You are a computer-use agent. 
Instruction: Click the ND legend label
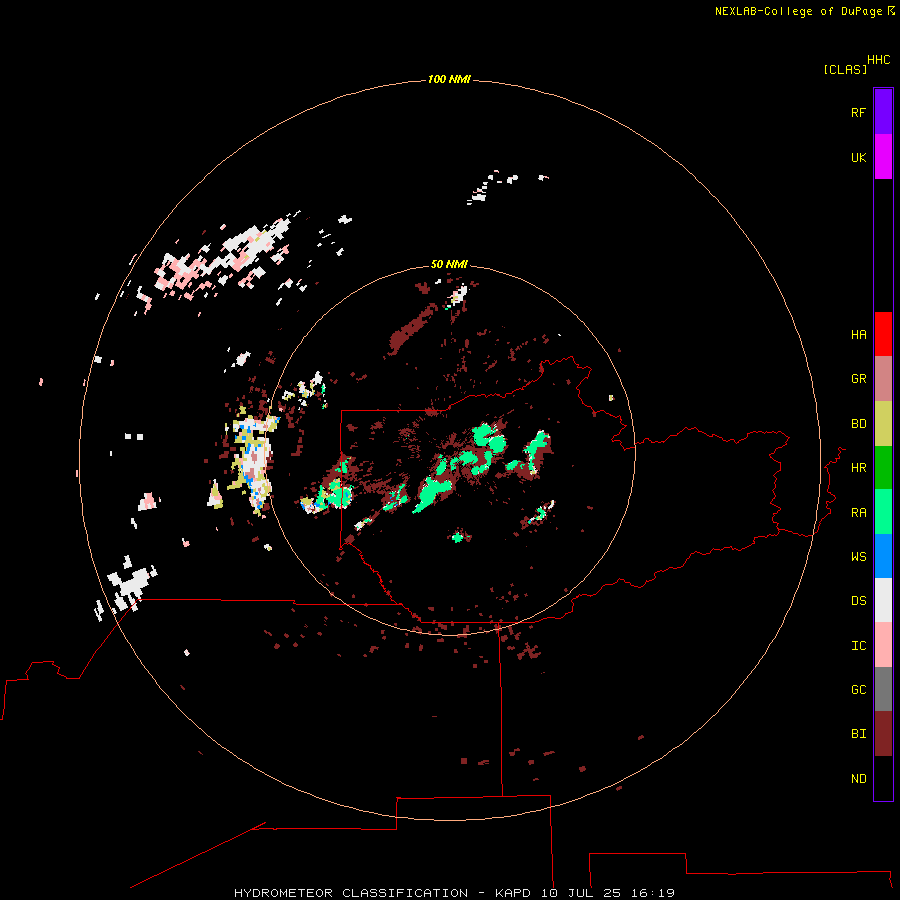[x=858, y=779]
